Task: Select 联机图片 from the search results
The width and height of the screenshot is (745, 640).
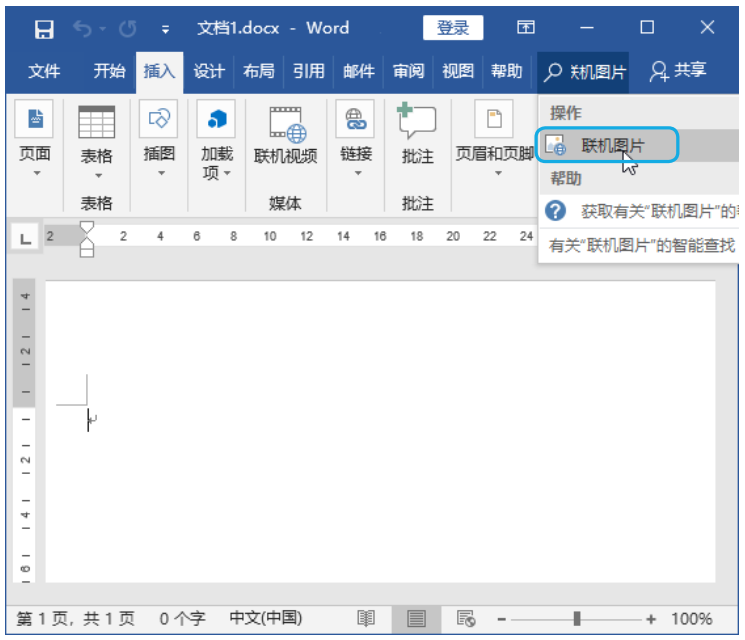Action: tap(608, 146)
